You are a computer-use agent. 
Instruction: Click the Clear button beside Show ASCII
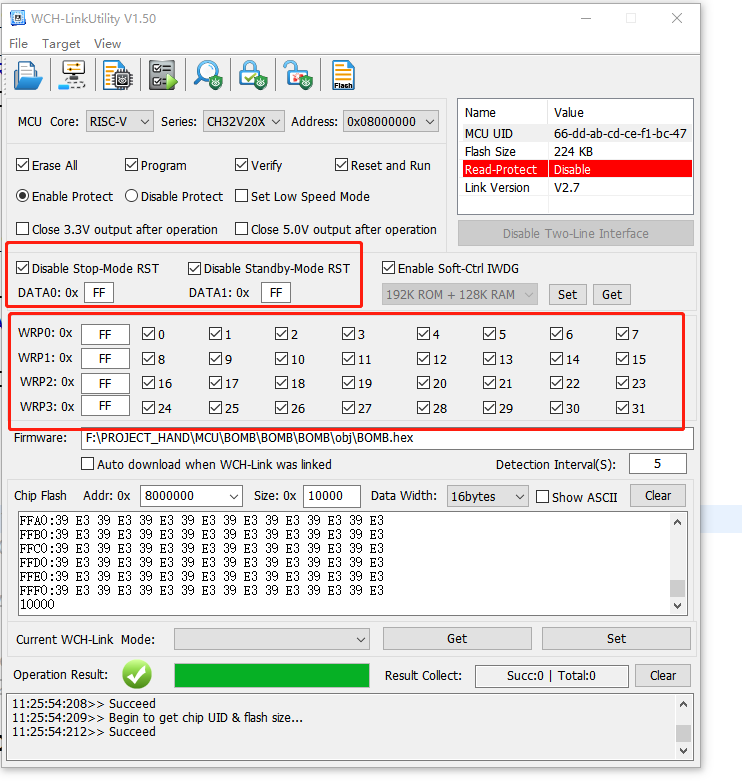pyautogui.click(x=657, y=496)
